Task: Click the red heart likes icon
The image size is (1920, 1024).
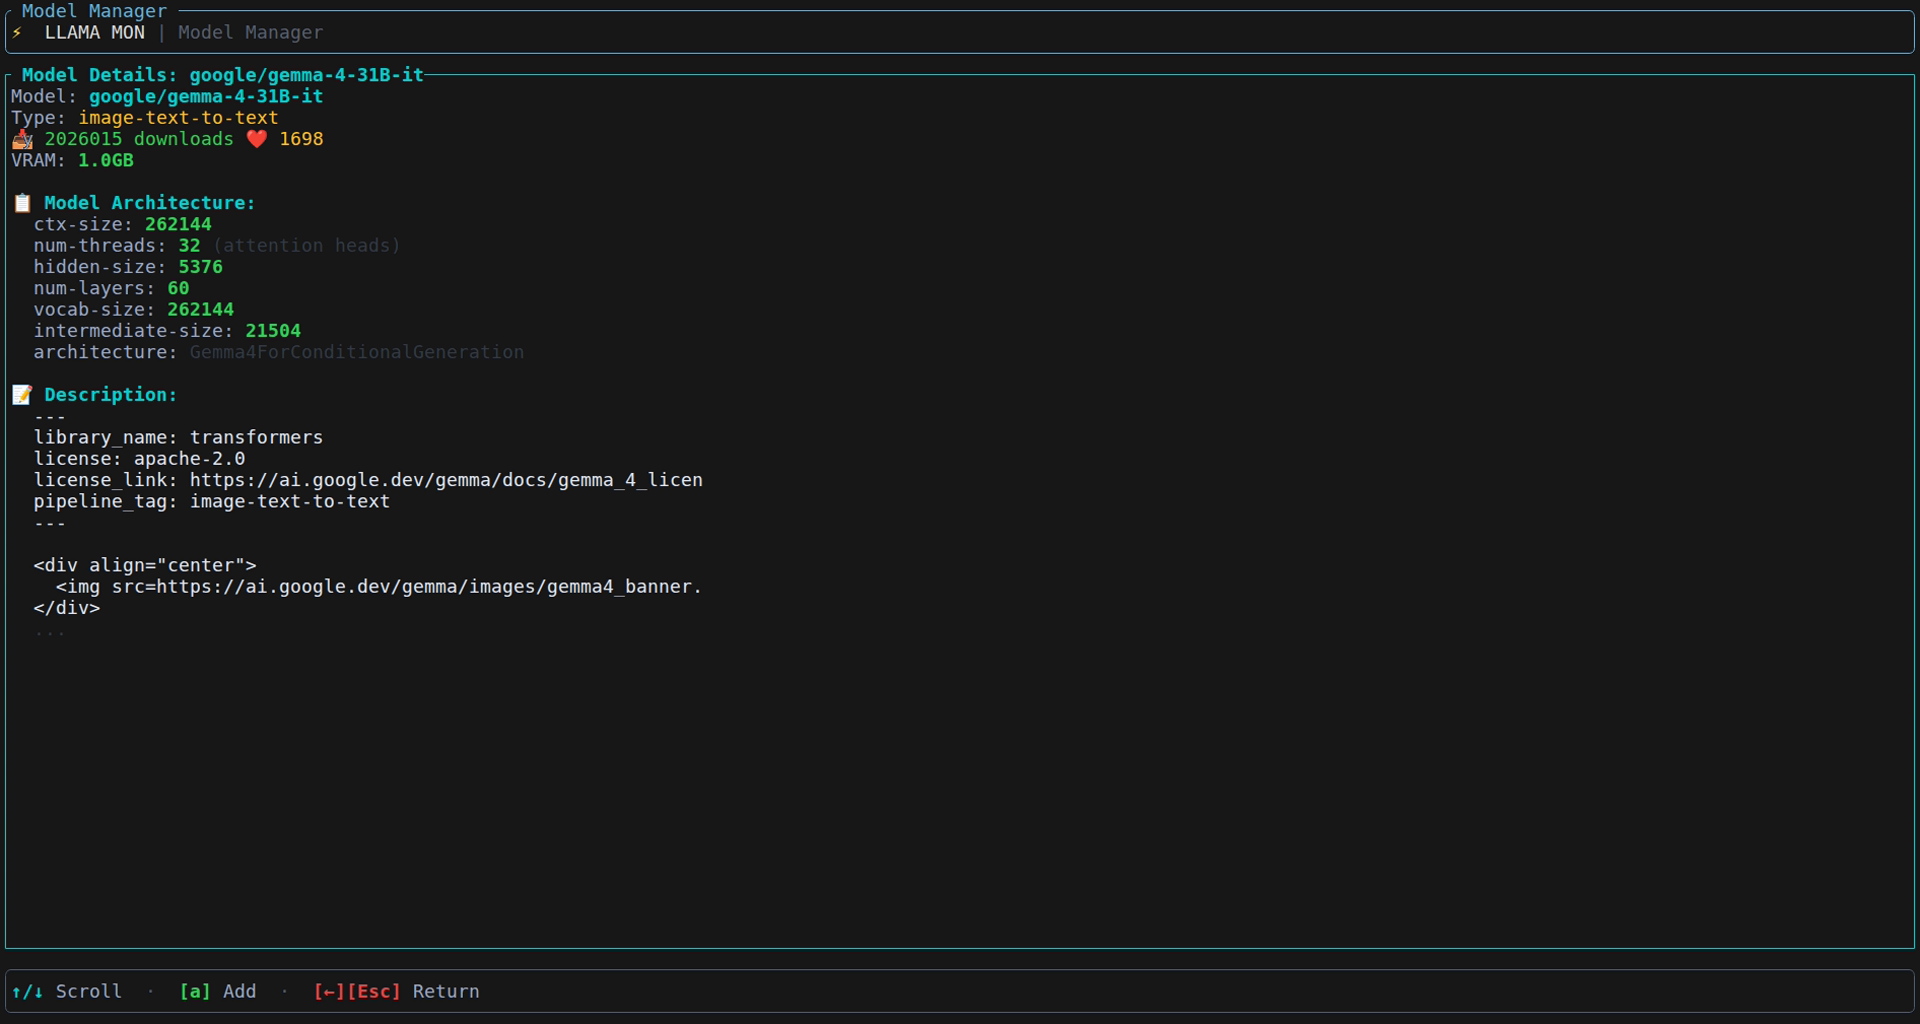Action: click(x=256, y=139)
